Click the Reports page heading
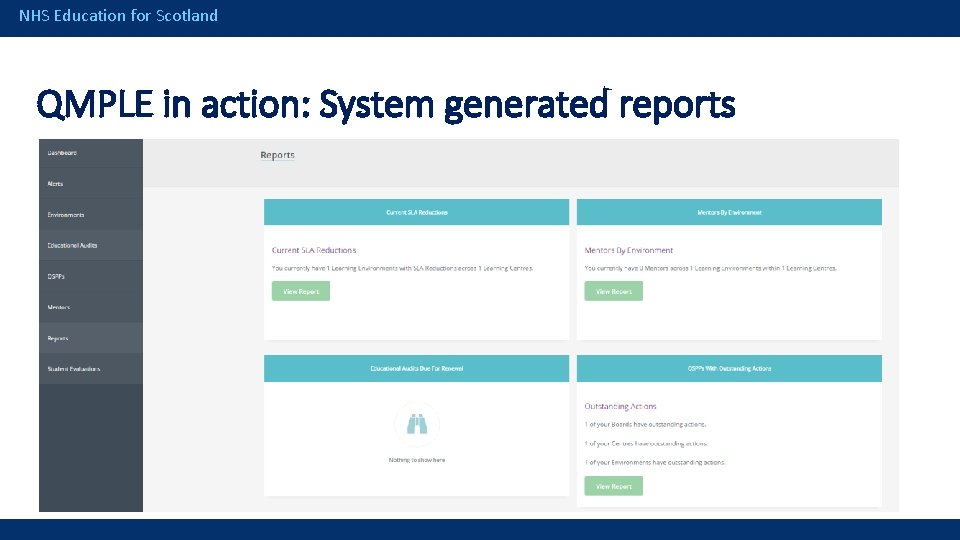The image size is (960, 540). (x=277, y=155)
